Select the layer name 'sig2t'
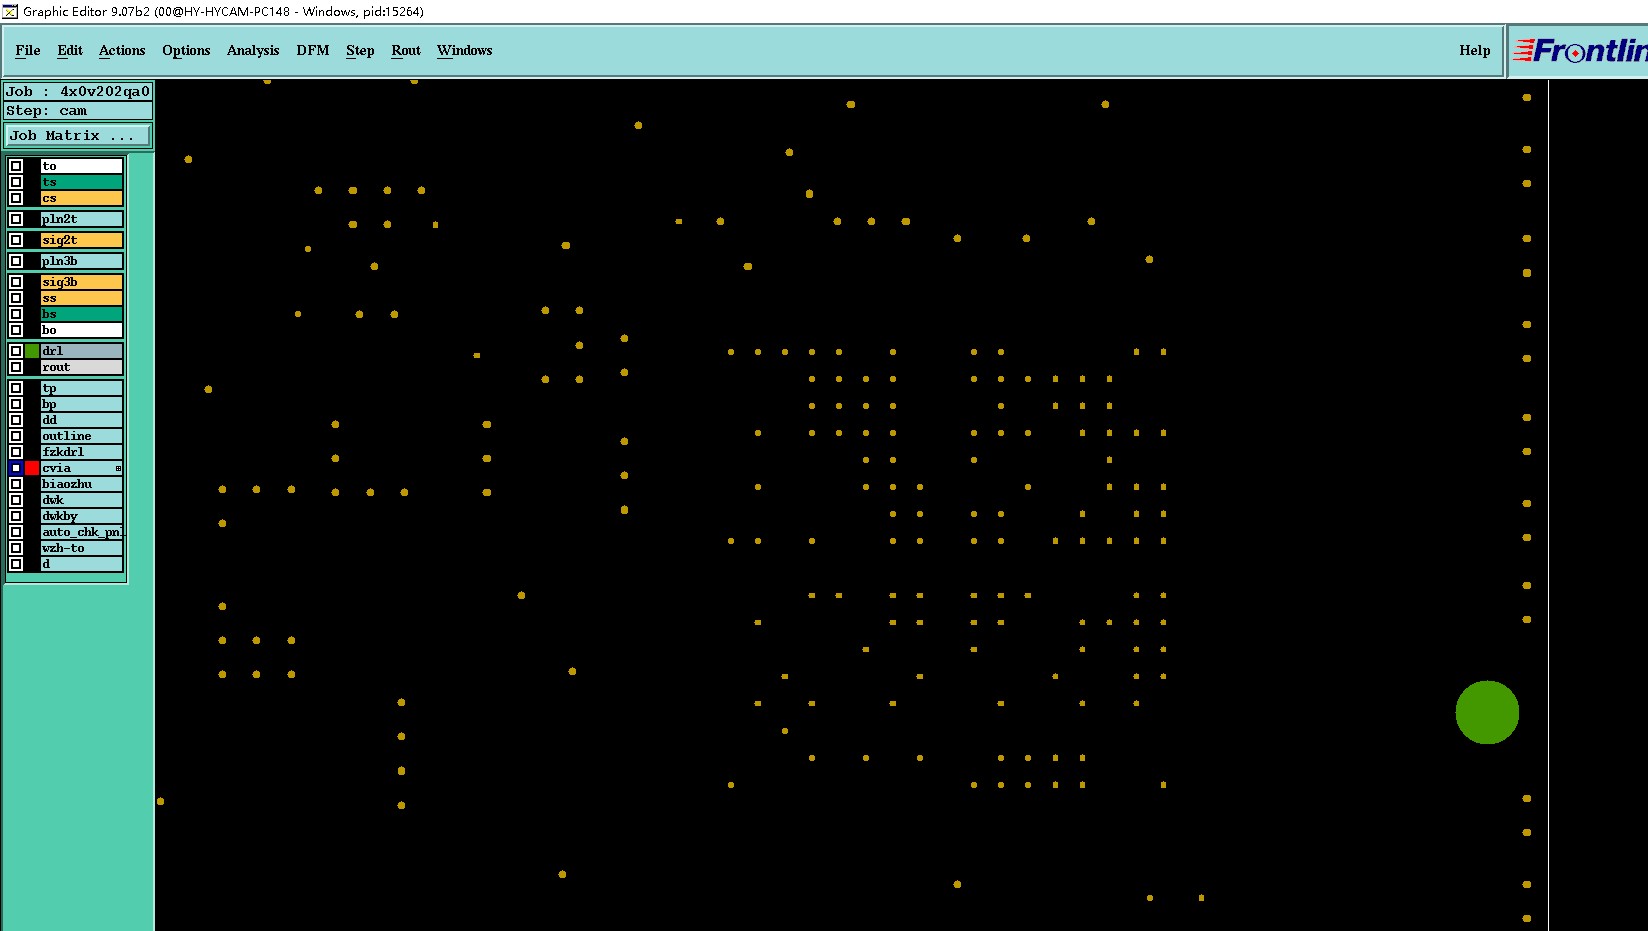The width and height of the screenshot is (1648, 931). (82, 240)
